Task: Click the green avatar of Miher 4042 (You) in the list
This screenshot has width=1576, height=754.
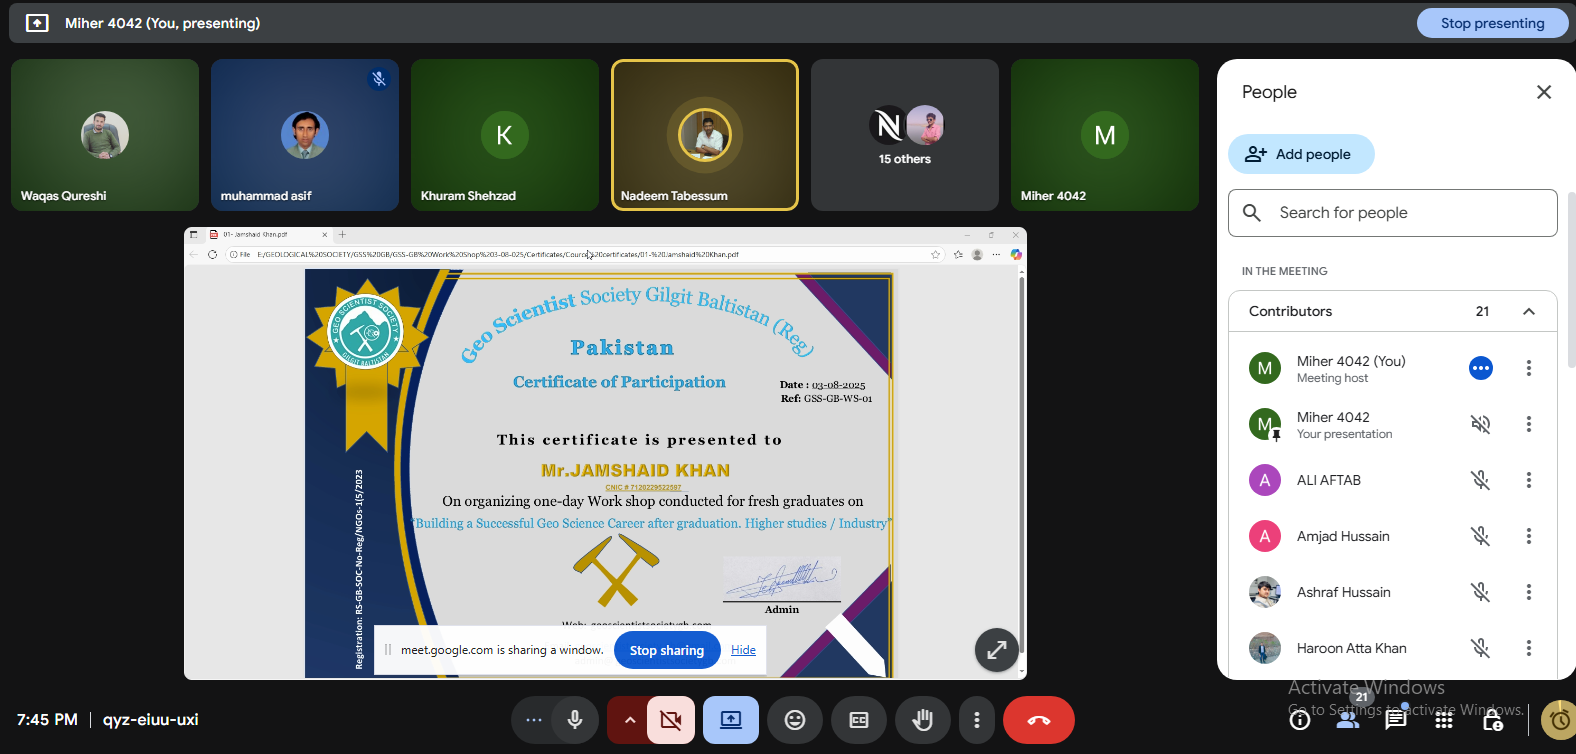Action: click(1265, 368)
